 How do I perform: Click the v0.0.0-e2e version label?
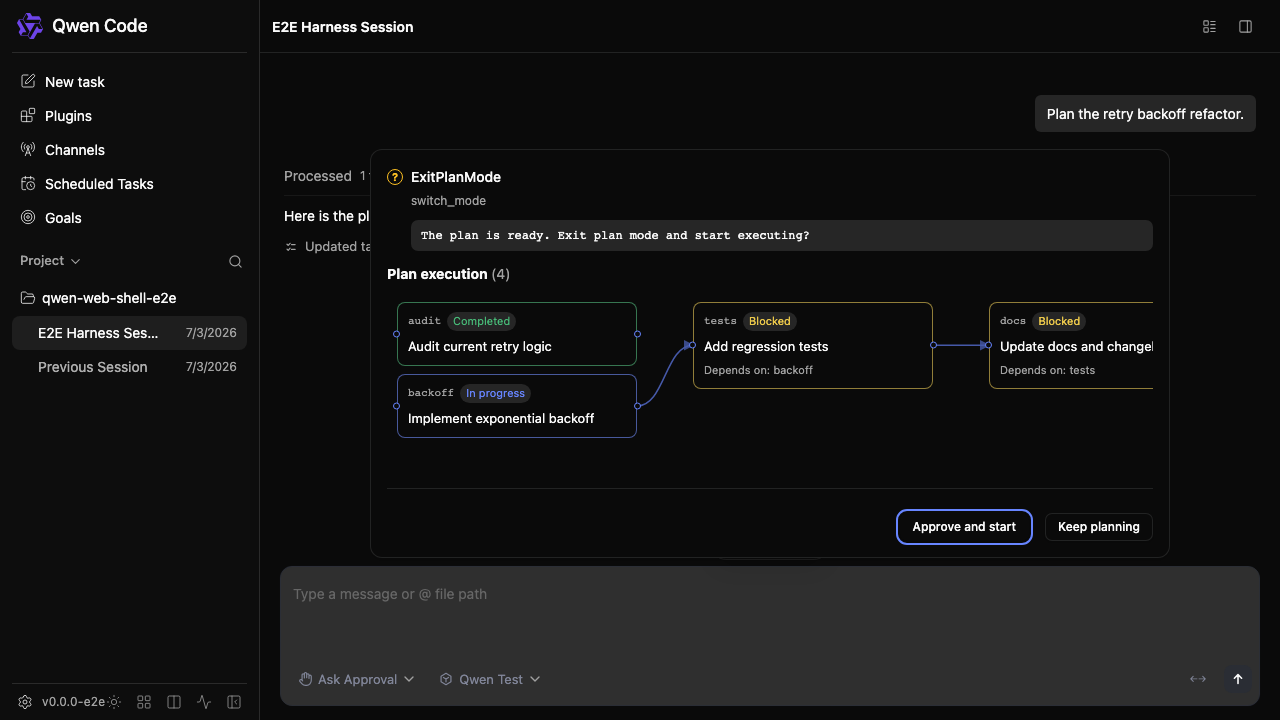73,702
